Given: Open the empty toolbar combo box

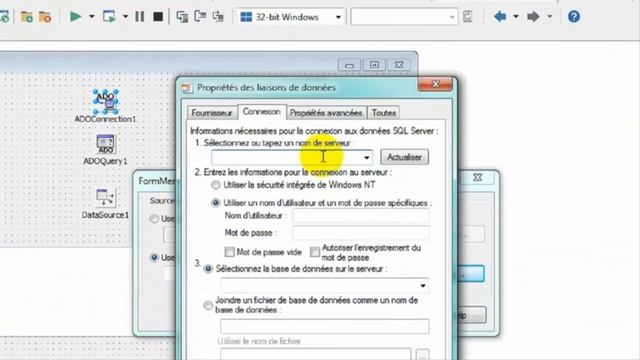Looking at the screenshot, I should [404, 17].
